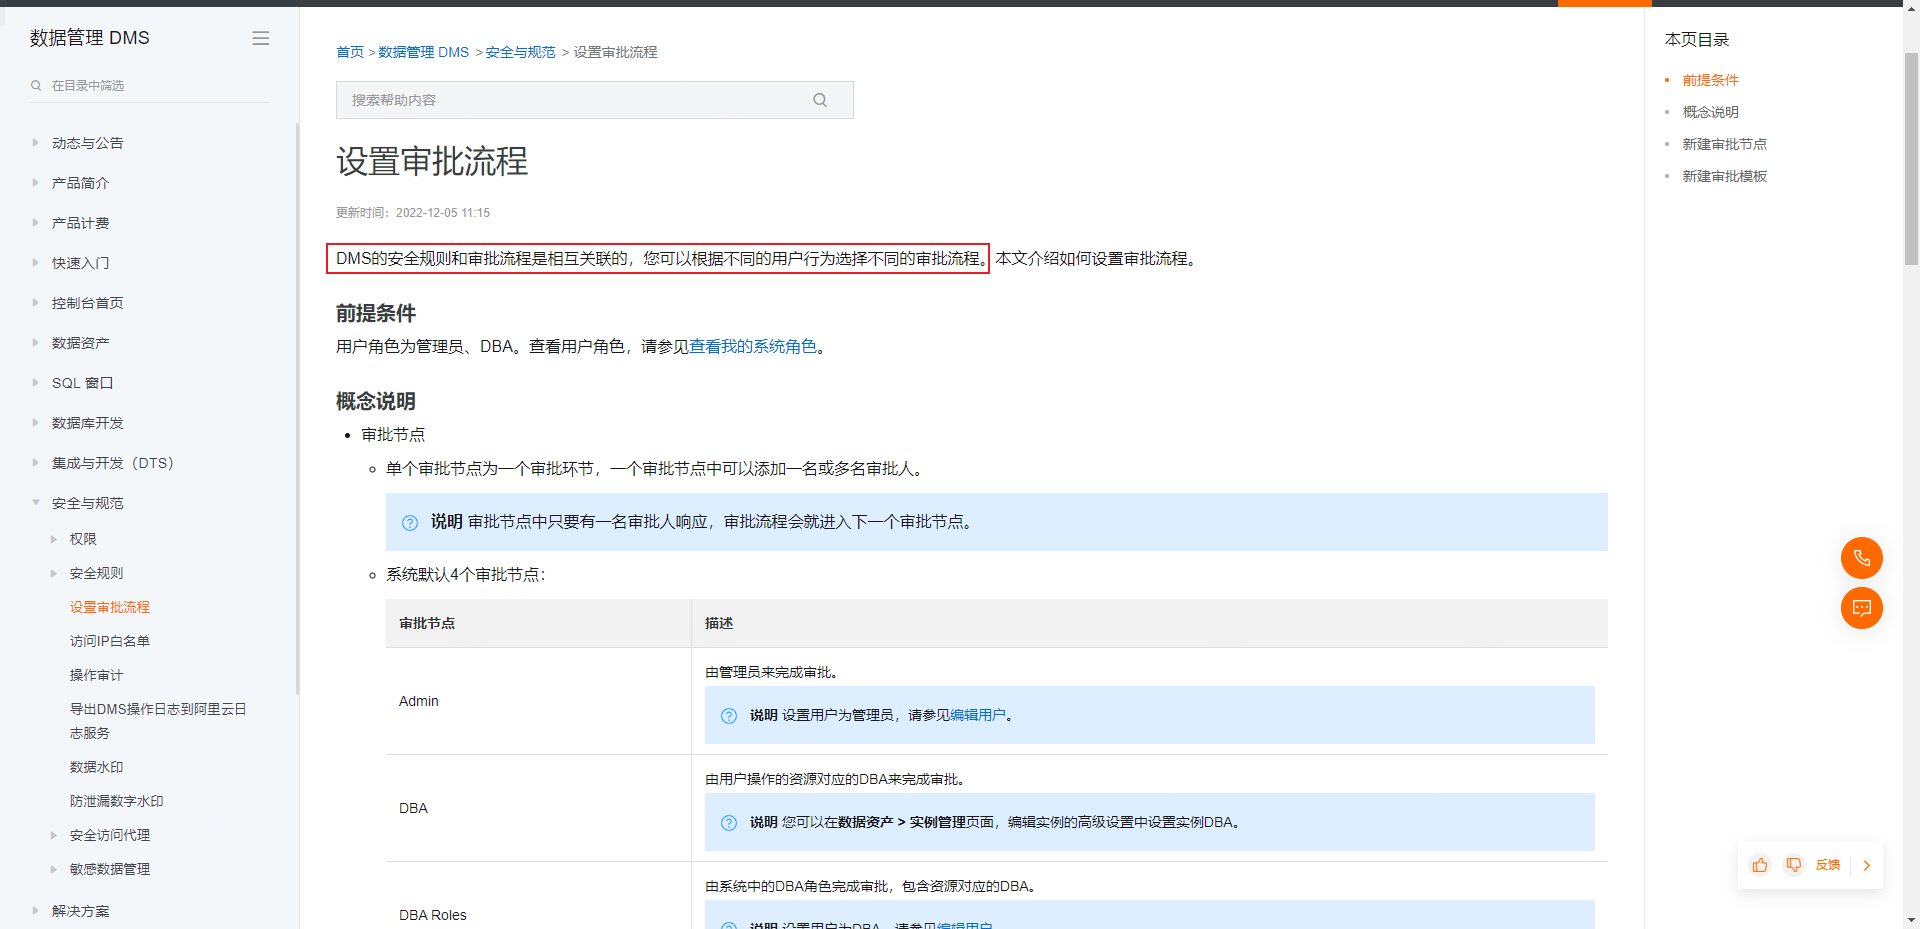This screenshot has width=1920, height=929.
Task: Click the magnifier icon in help search
Action: [820, 100]
